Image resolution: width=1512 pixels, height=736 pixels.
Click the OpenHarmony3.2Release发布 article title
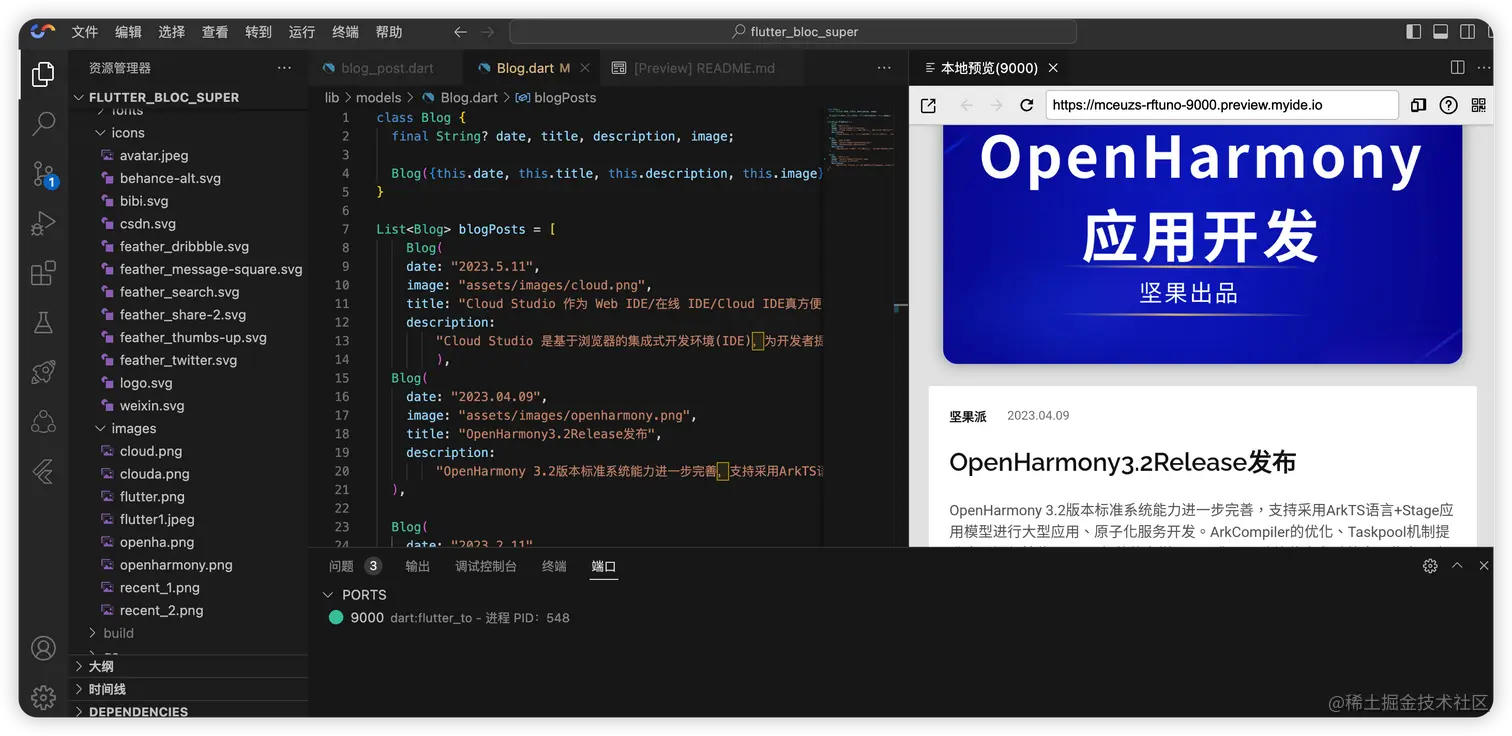click(x=1123, y=462)
